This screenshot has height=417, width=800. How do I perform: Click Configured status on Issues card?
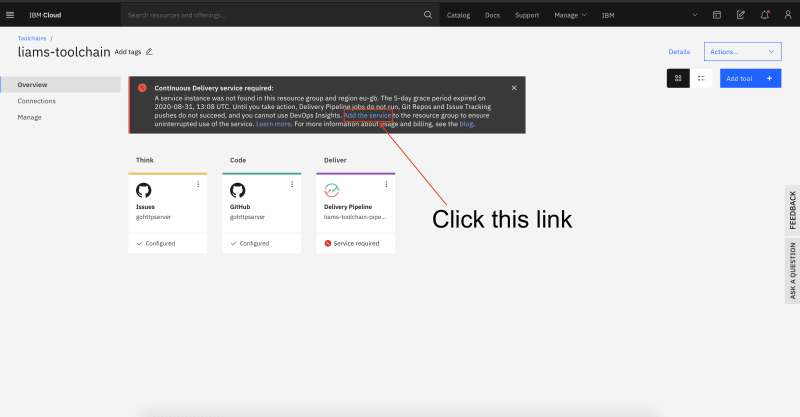tap(160, 243)
